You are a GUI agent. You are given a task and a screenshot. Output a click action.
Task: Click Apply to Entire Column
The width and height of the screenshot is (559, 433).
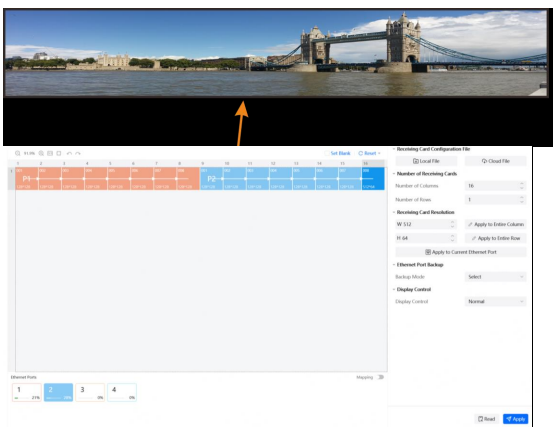[x=495, y=224]
